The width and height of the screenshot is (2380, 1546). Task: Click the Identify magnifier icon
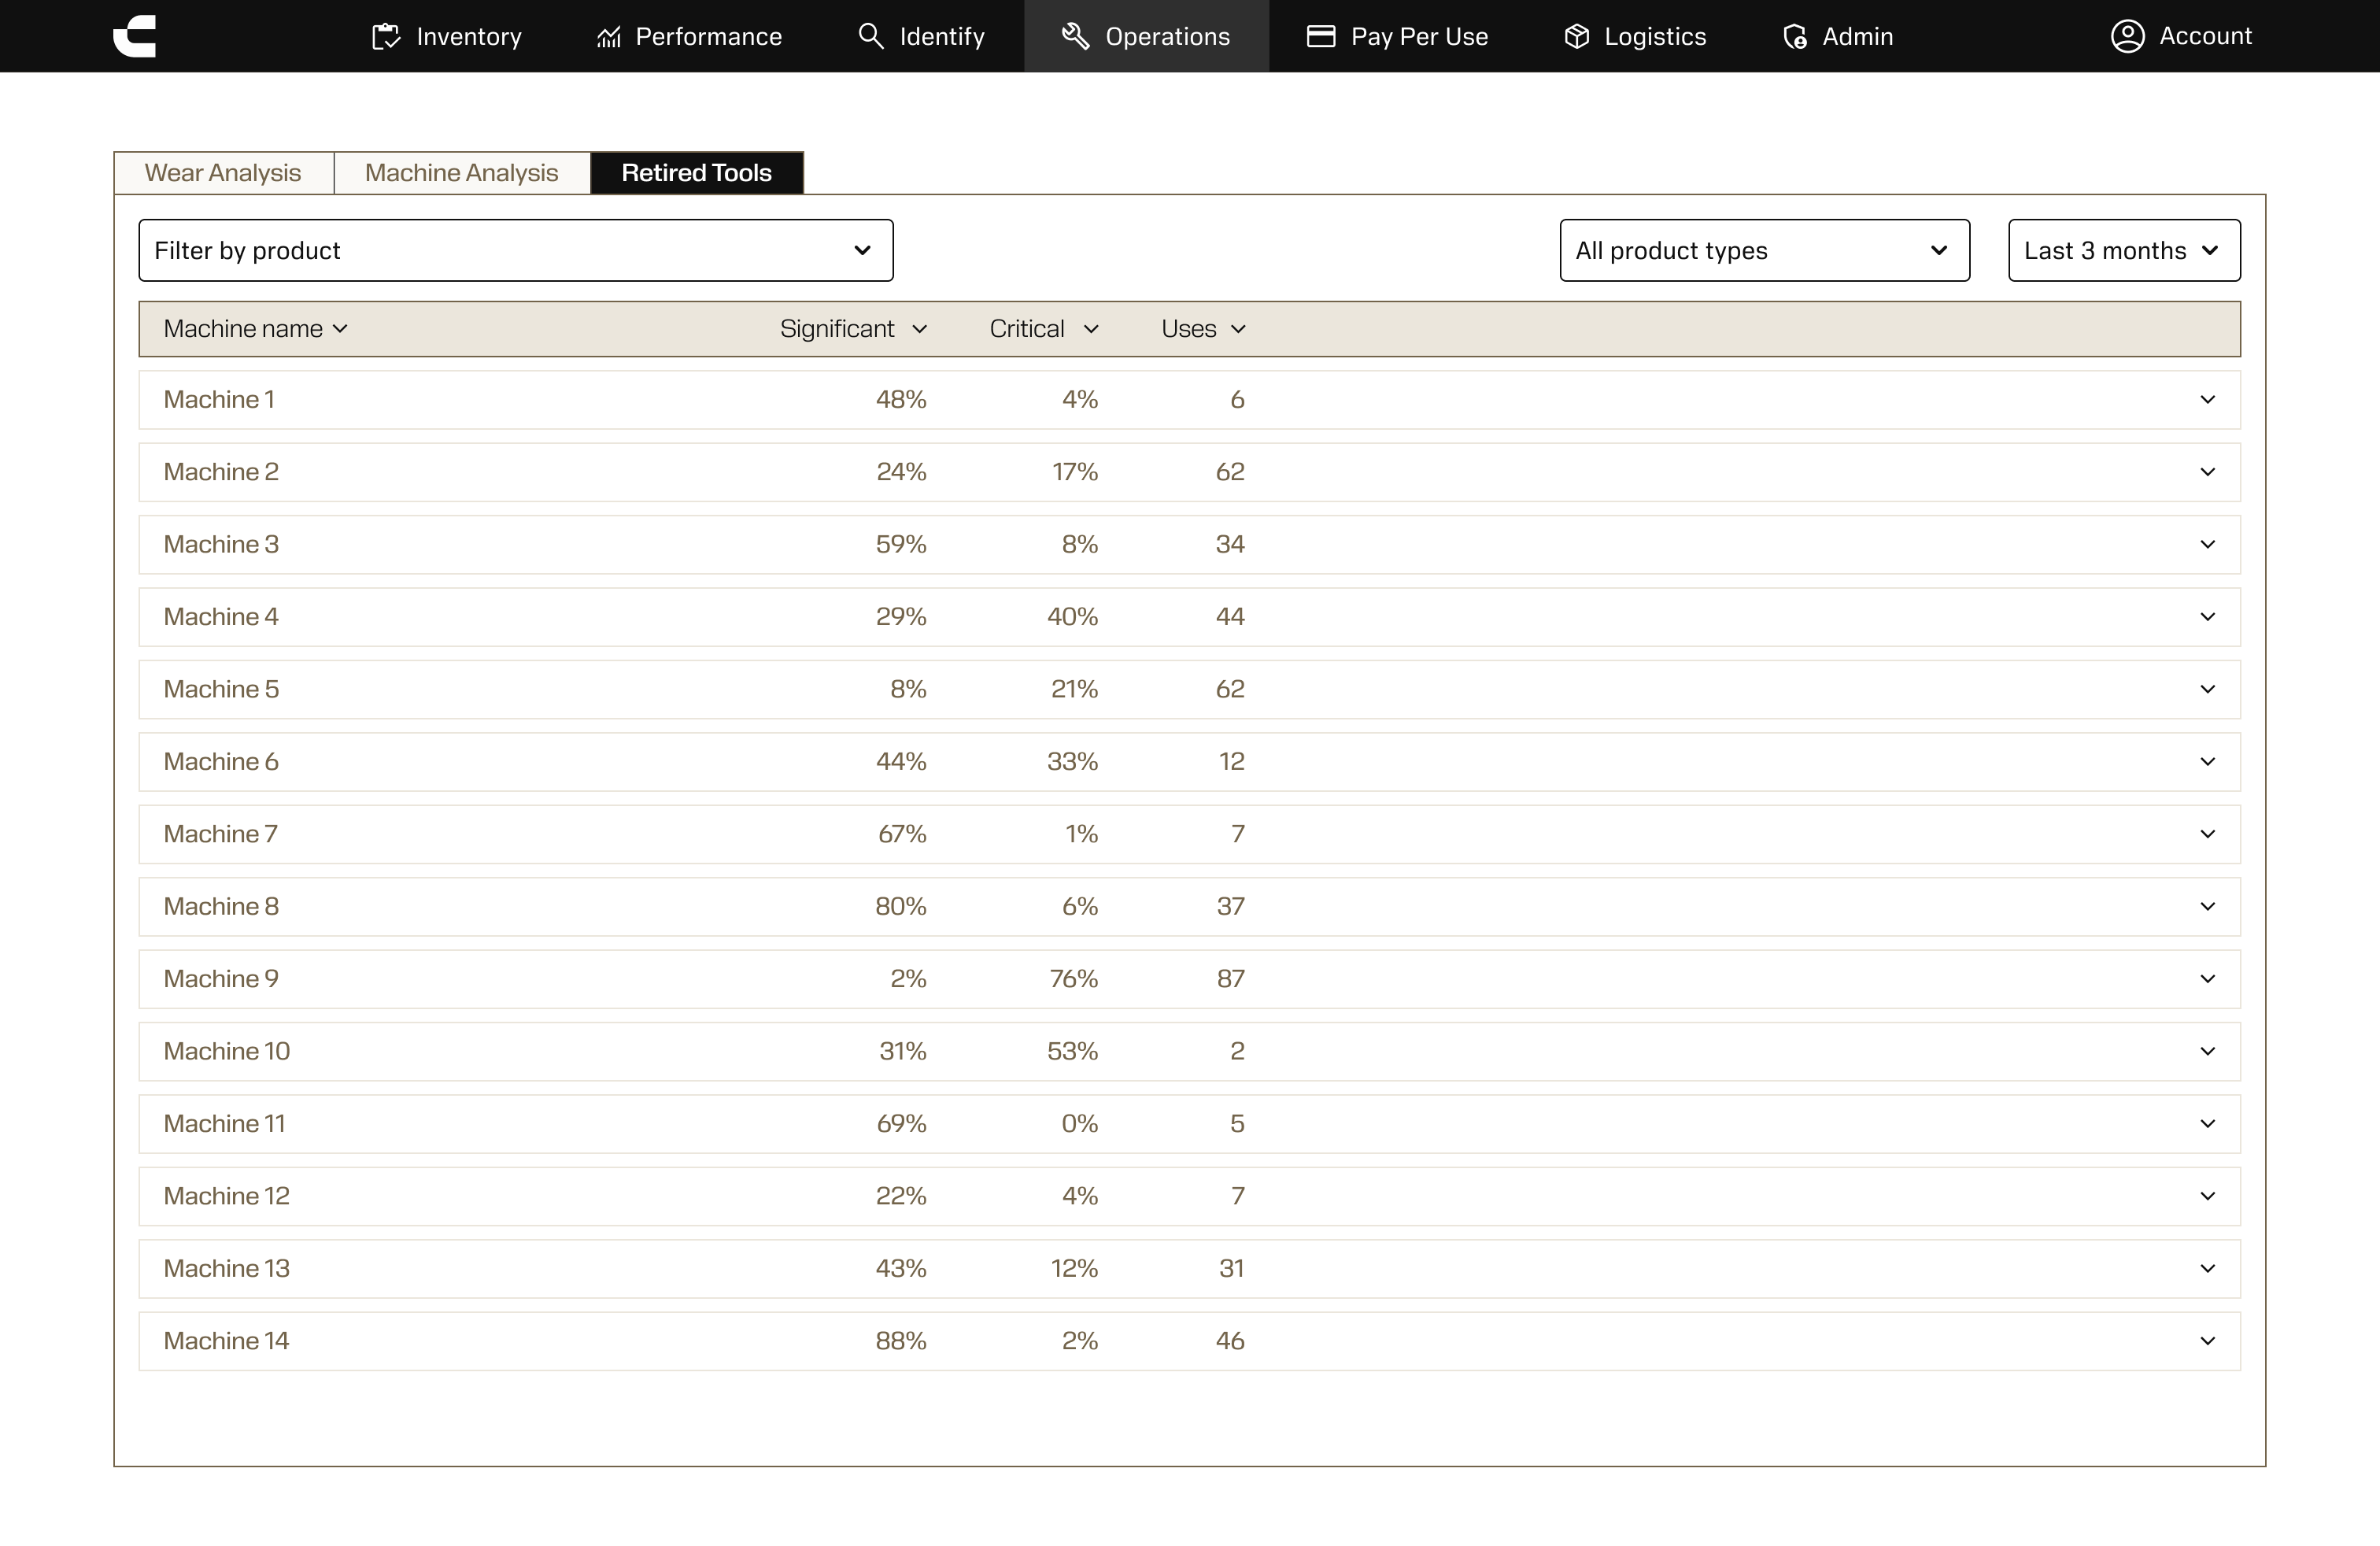tap(871, 36)
